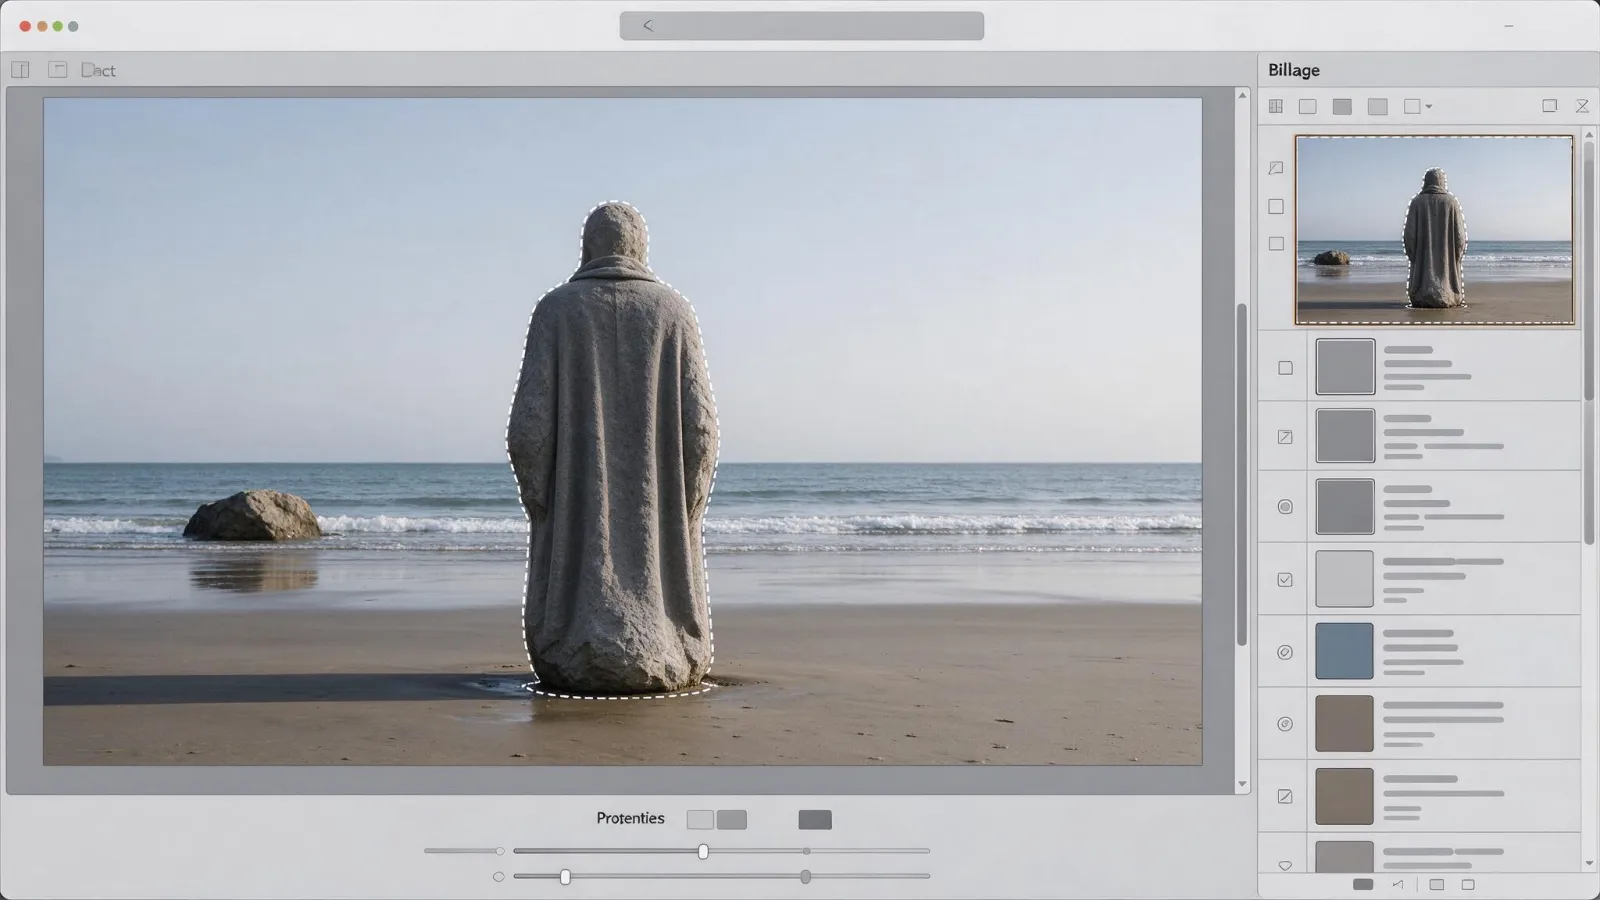Select the first gray layer thumbnail
The image size is (1600, 900).
[x=1344, y=366]
